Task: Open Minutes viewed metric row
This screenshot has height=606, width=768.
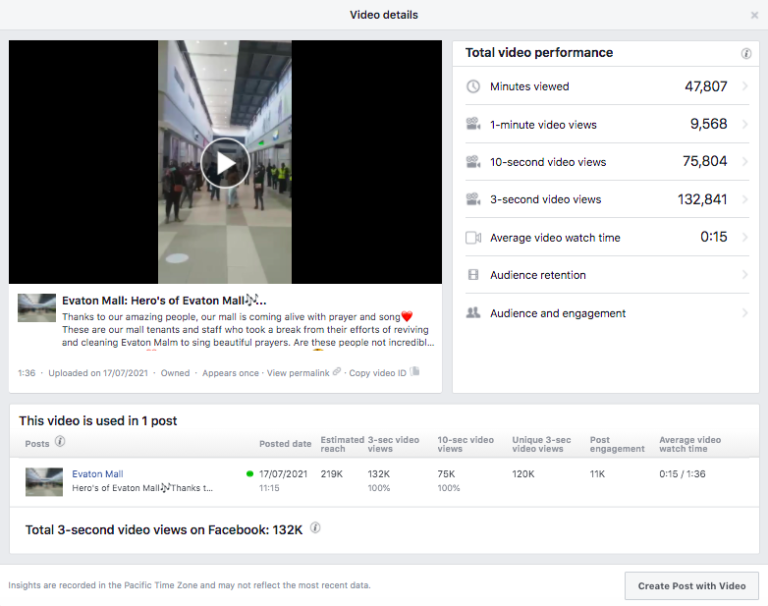Action: [x=607, y=86]
